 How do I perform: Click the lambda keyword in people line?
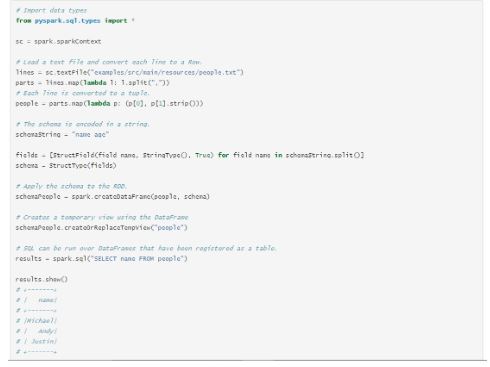98,103
